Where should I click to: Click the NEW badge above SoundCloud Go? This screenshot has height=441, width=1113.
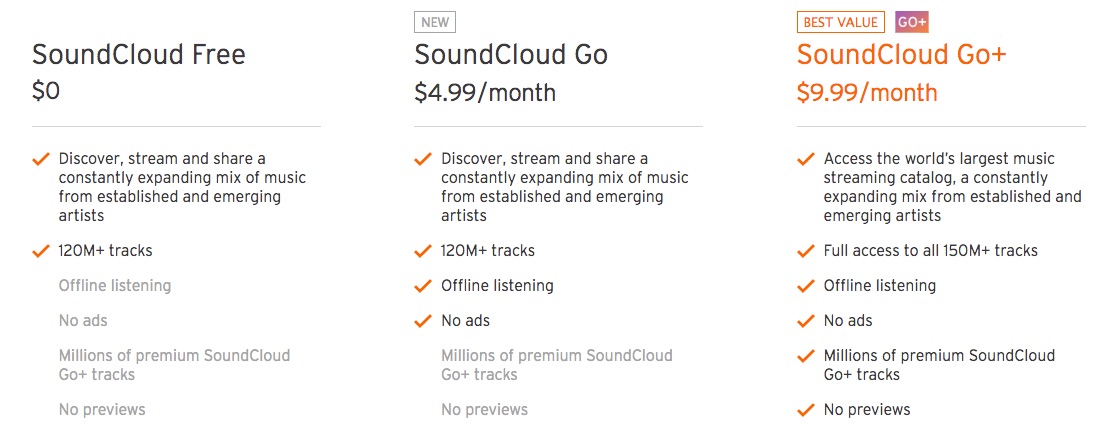[x=435, y=22]
